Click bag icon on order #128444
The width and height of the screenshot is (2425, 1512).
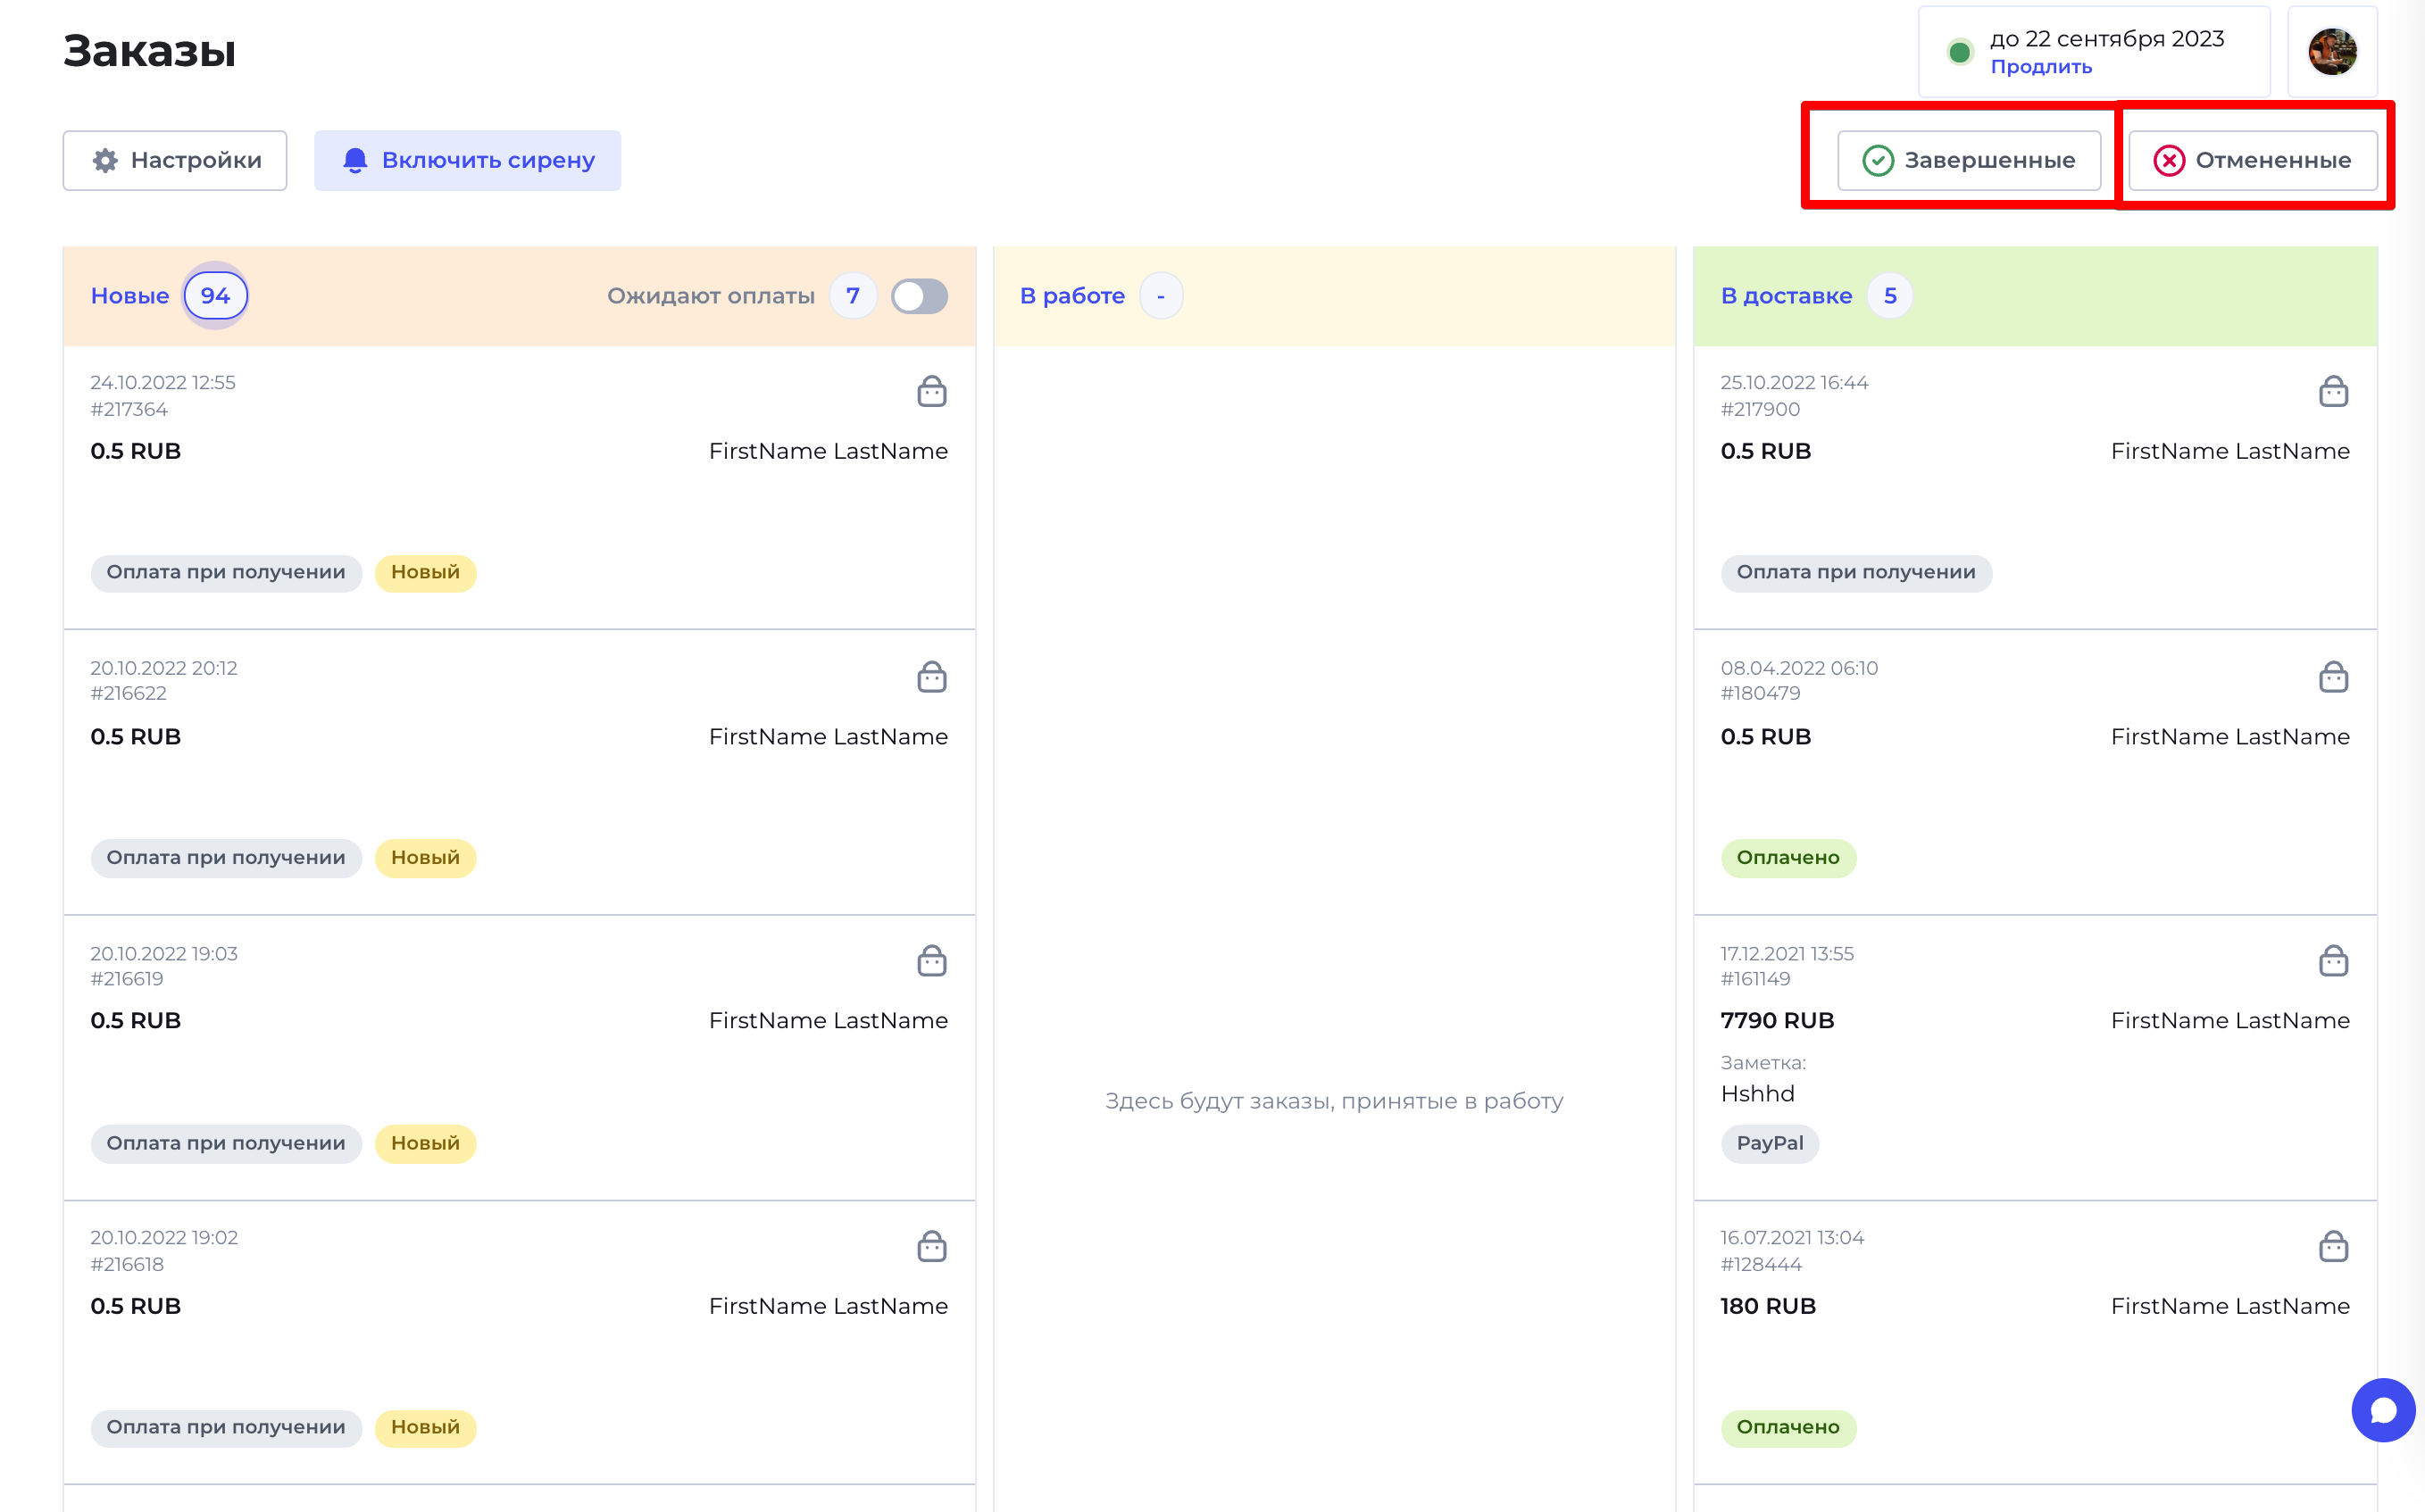(2333, 1246)
